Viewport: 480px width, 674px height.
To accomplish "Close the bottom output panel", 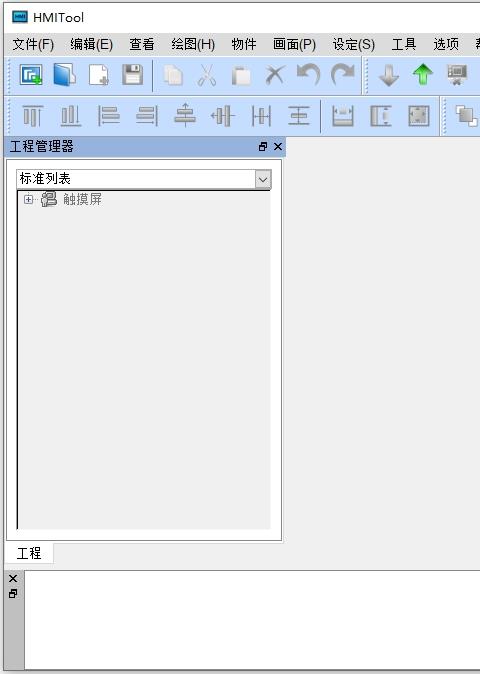I will (x=13, y=579).
